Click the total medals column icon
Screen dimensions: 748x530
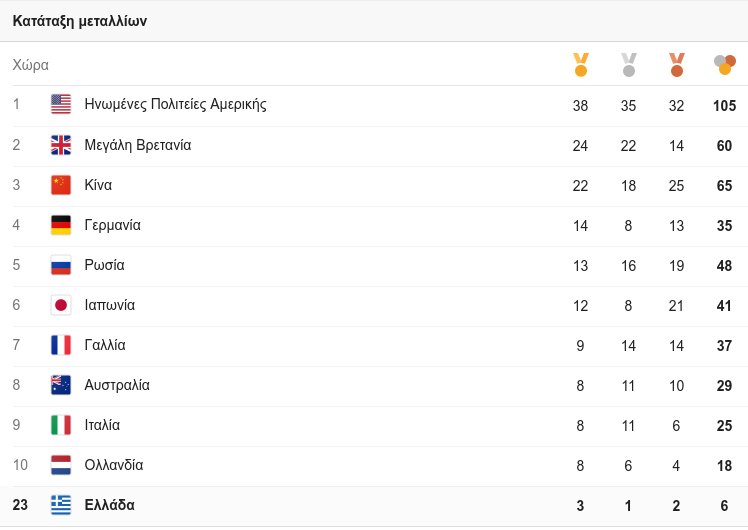[725, 65]
